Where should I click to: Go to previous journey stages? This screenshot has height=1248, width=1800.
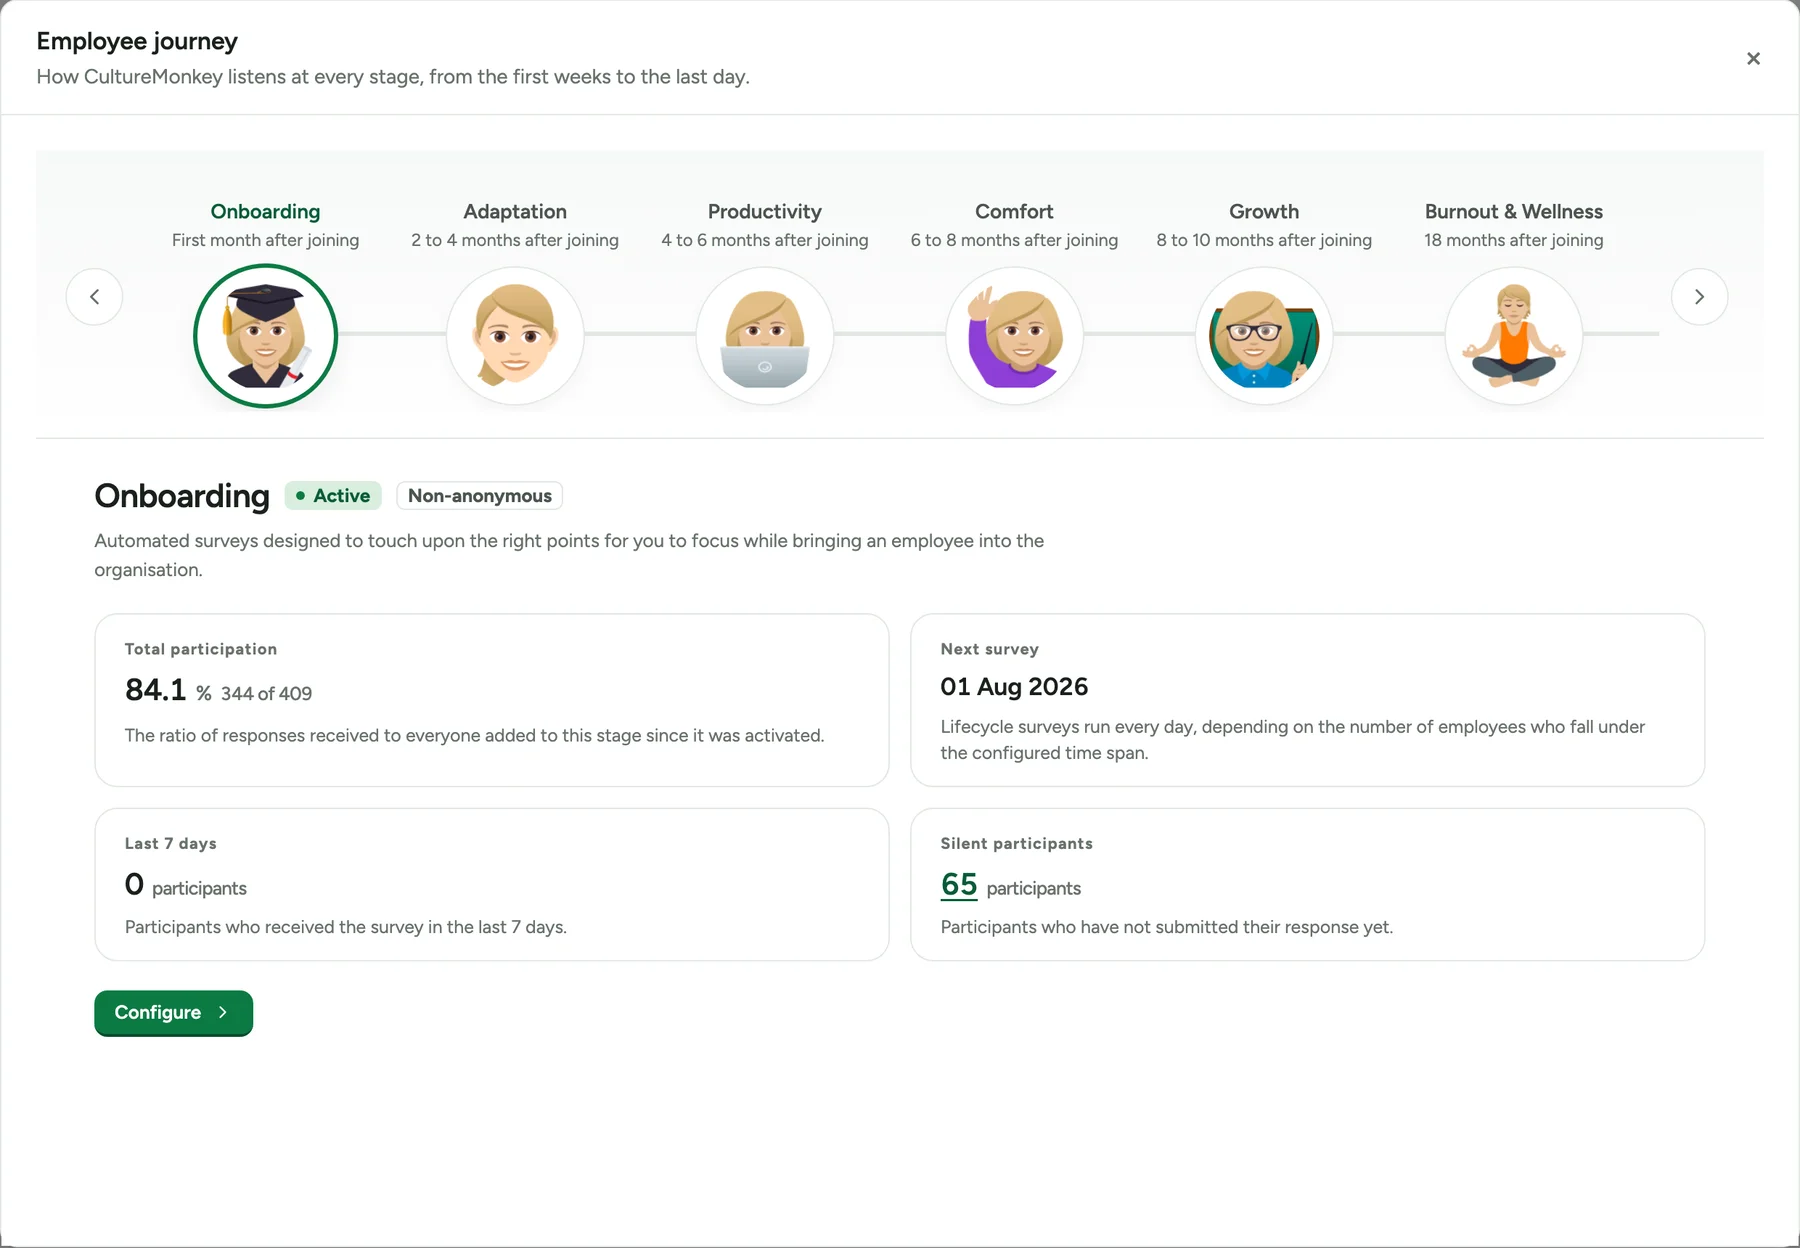pos(95,297)
